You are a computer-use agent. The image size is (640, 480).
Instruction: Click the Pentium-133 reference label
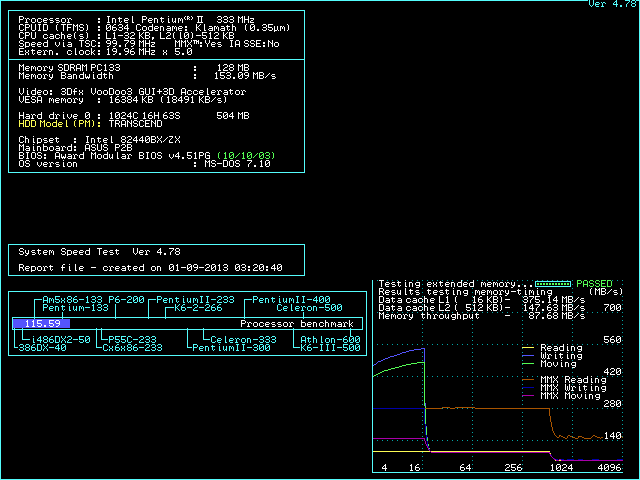[x=76, y=308]
